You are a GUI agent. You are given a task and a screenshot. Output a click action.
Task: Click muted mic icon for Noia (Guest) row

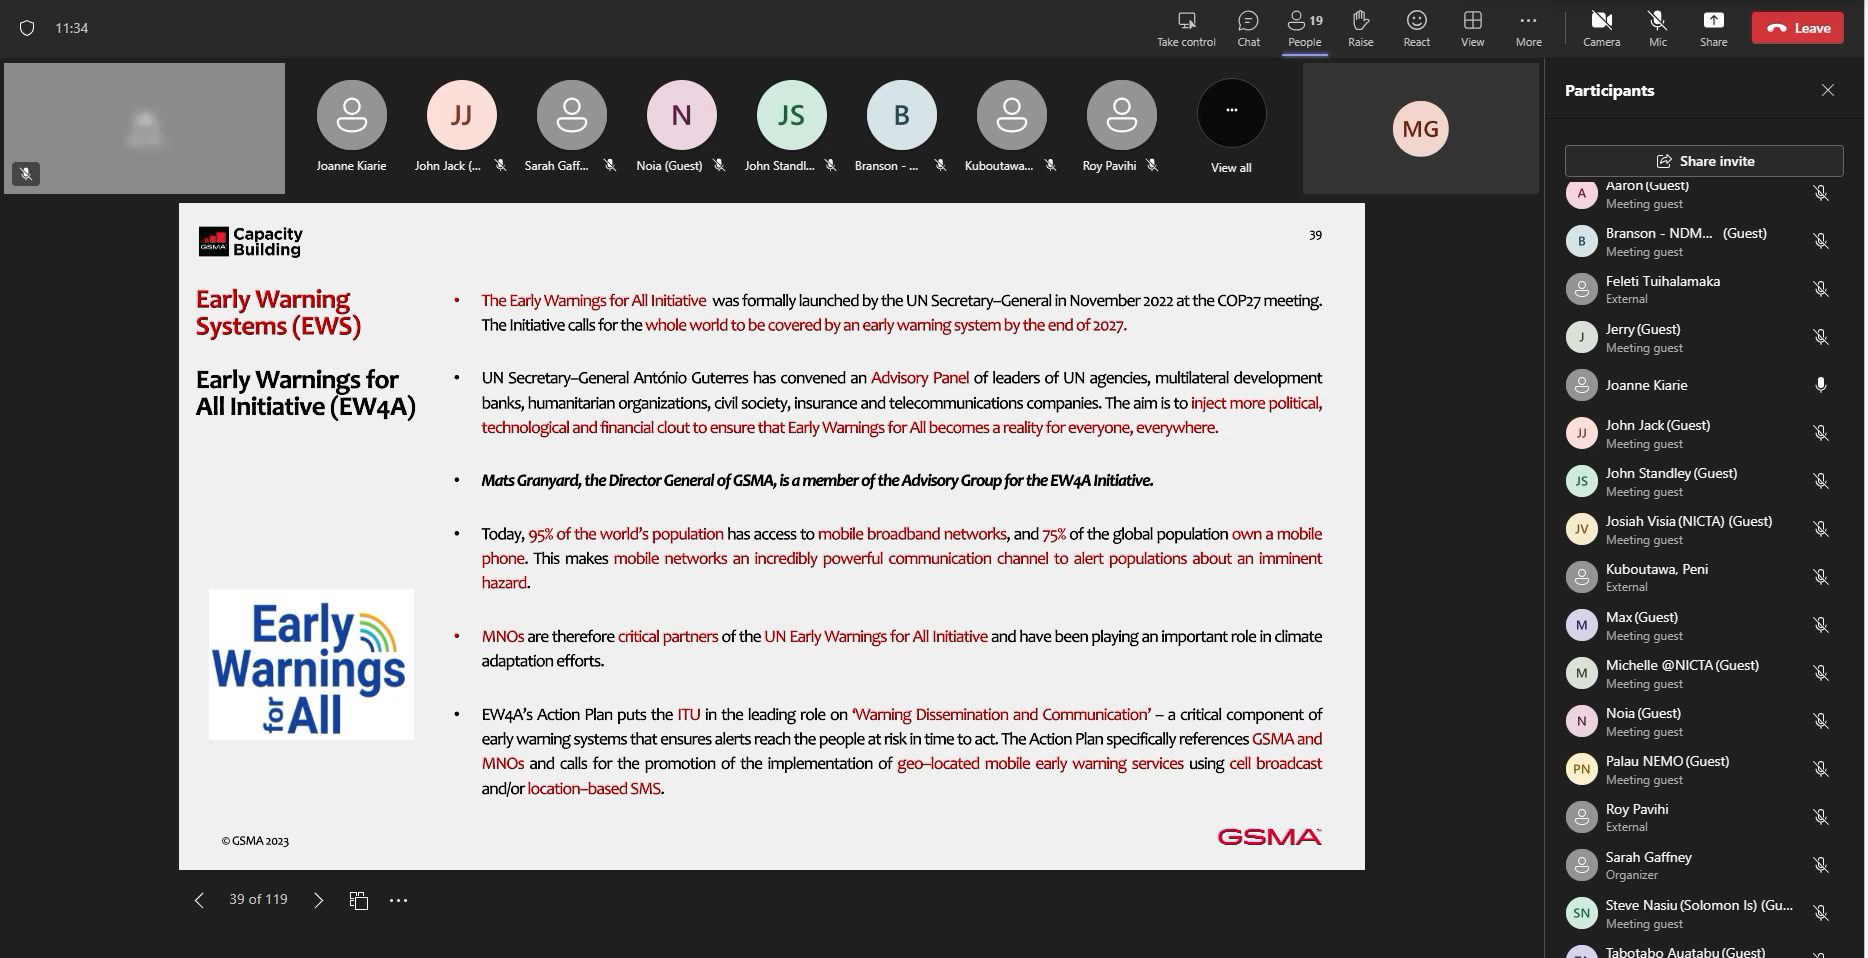point(1821,721)
